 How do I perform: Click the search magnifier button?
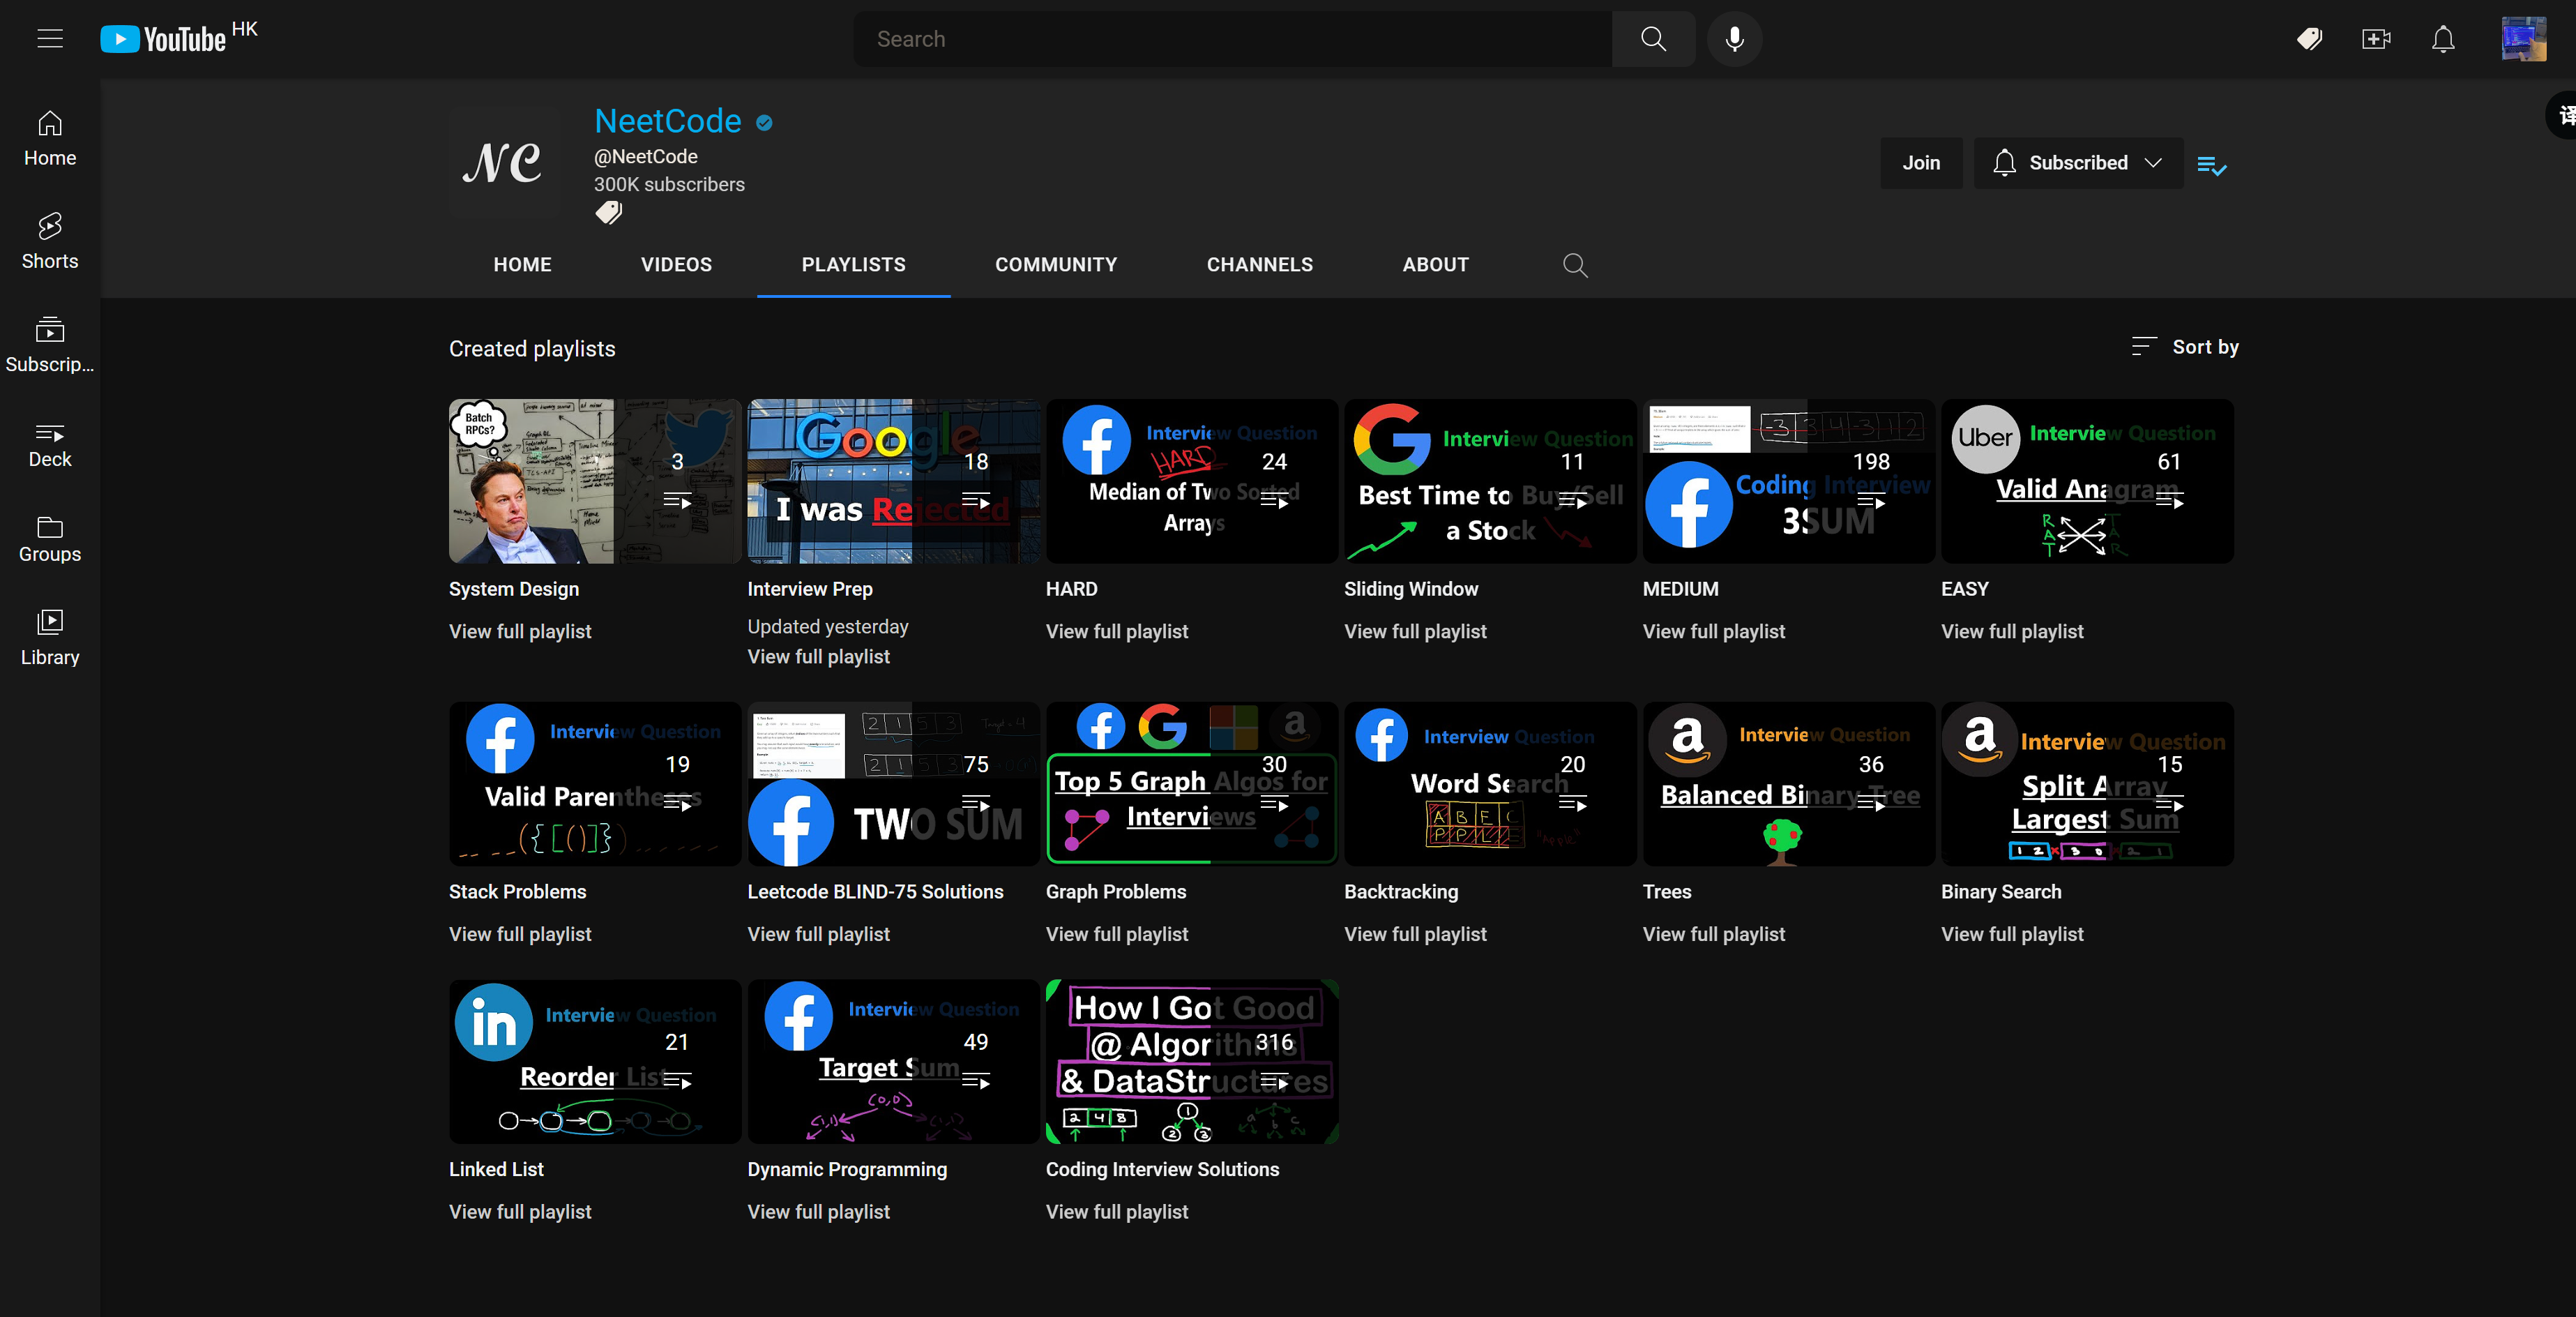1653,39
